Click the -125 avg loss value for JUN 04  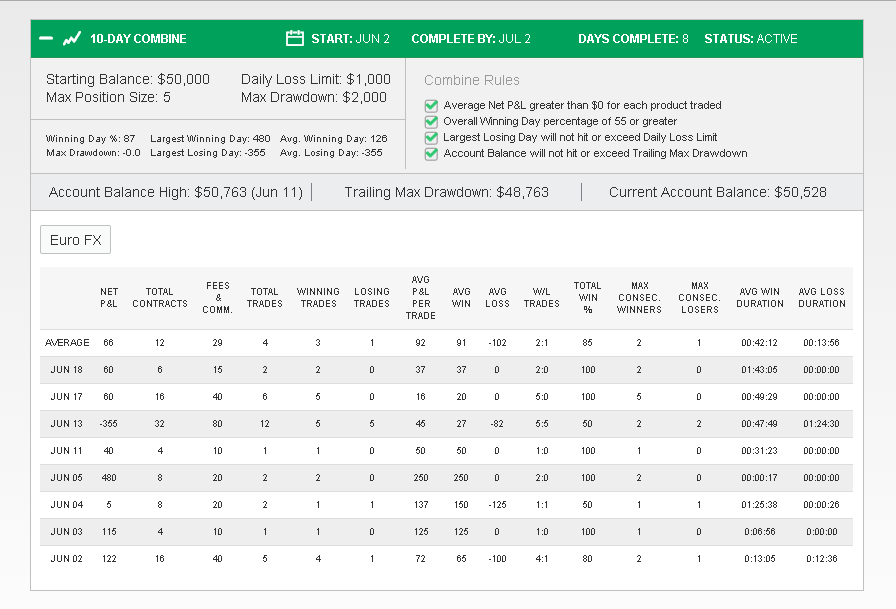coord(497,504)
